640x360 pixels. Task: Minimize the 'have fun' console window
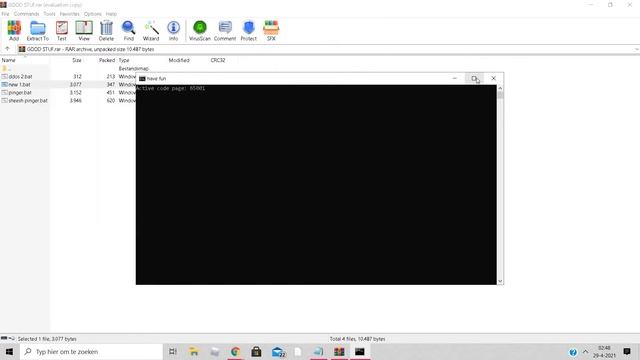pos(455,78)
